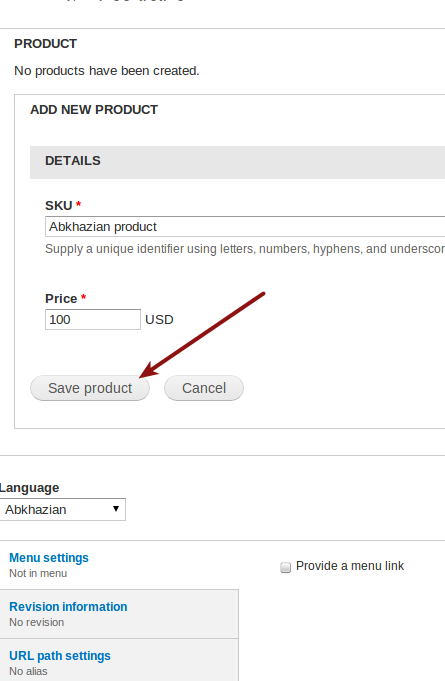
Task: Select the USD currency label
Action: point(159,320)
